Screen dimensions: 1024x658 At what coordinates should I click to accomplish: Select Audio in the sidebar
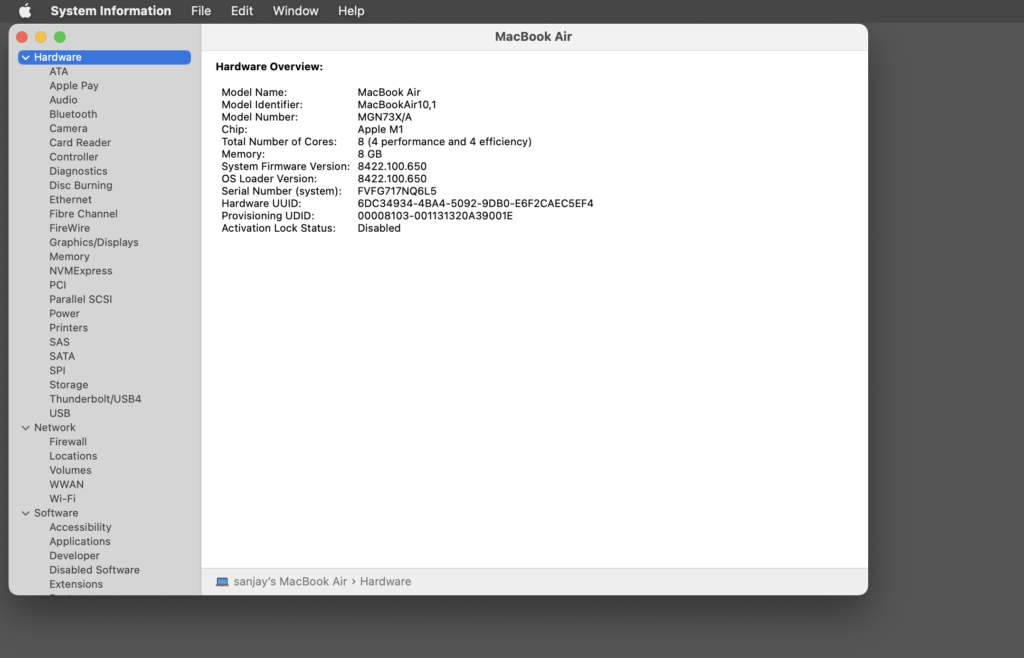[63, 100]
